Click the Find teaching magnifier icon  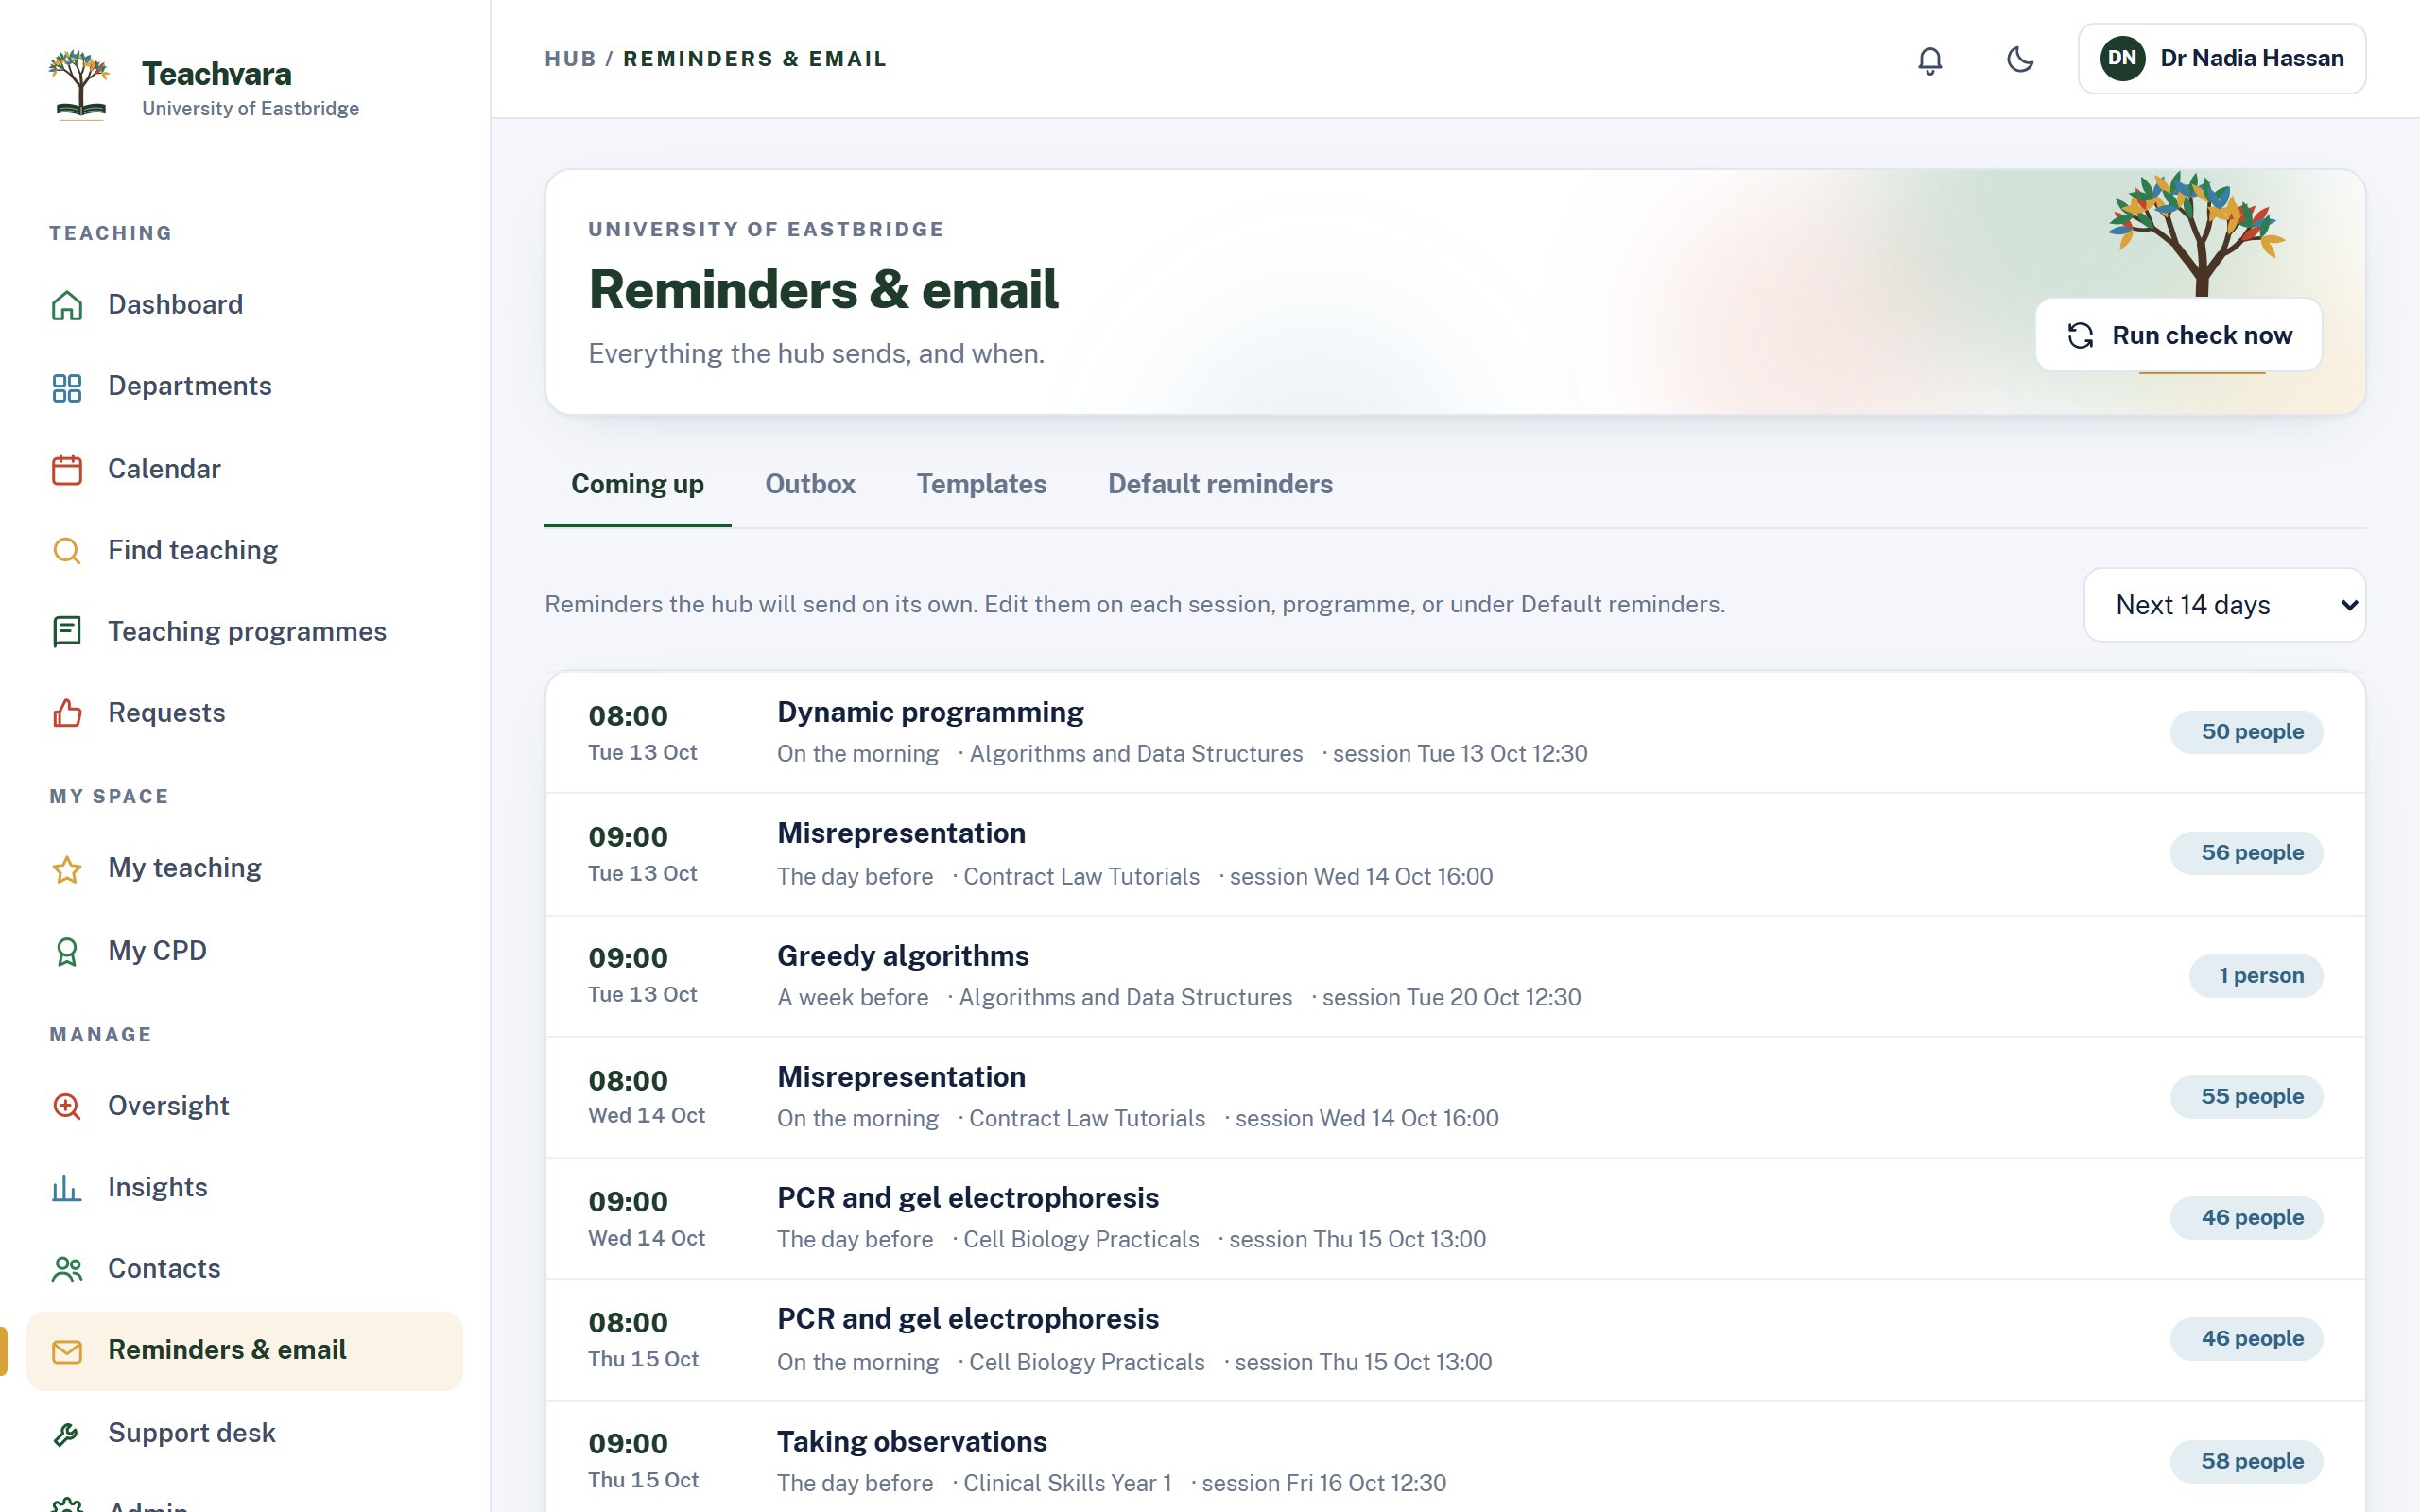click(67, 551)
